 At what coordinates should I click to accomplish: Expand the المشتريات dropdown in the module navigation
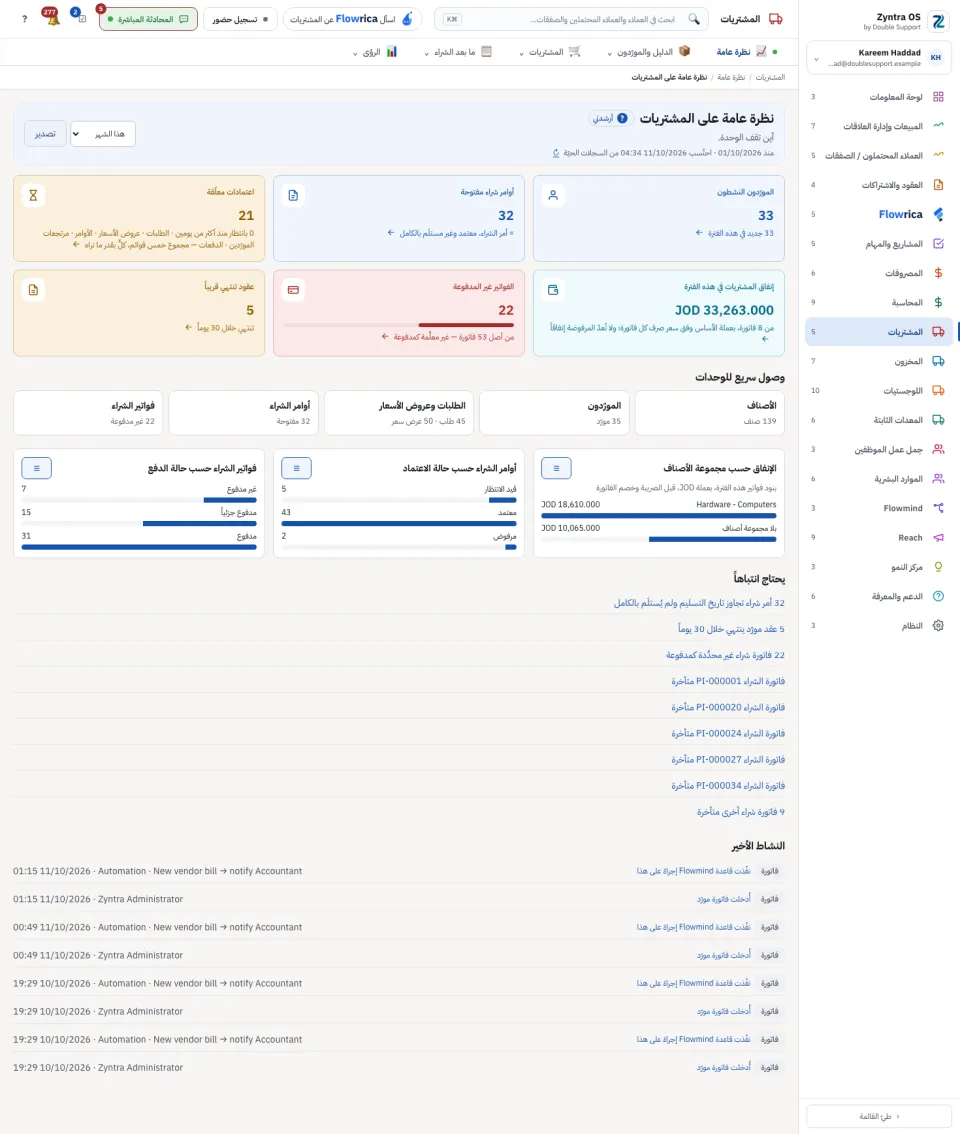pos(550,52)
